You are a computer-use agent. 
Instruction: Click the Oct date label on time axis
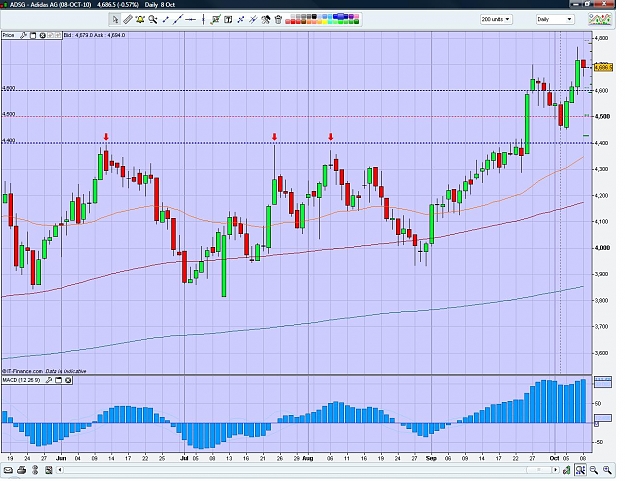(x=554, y=458)
